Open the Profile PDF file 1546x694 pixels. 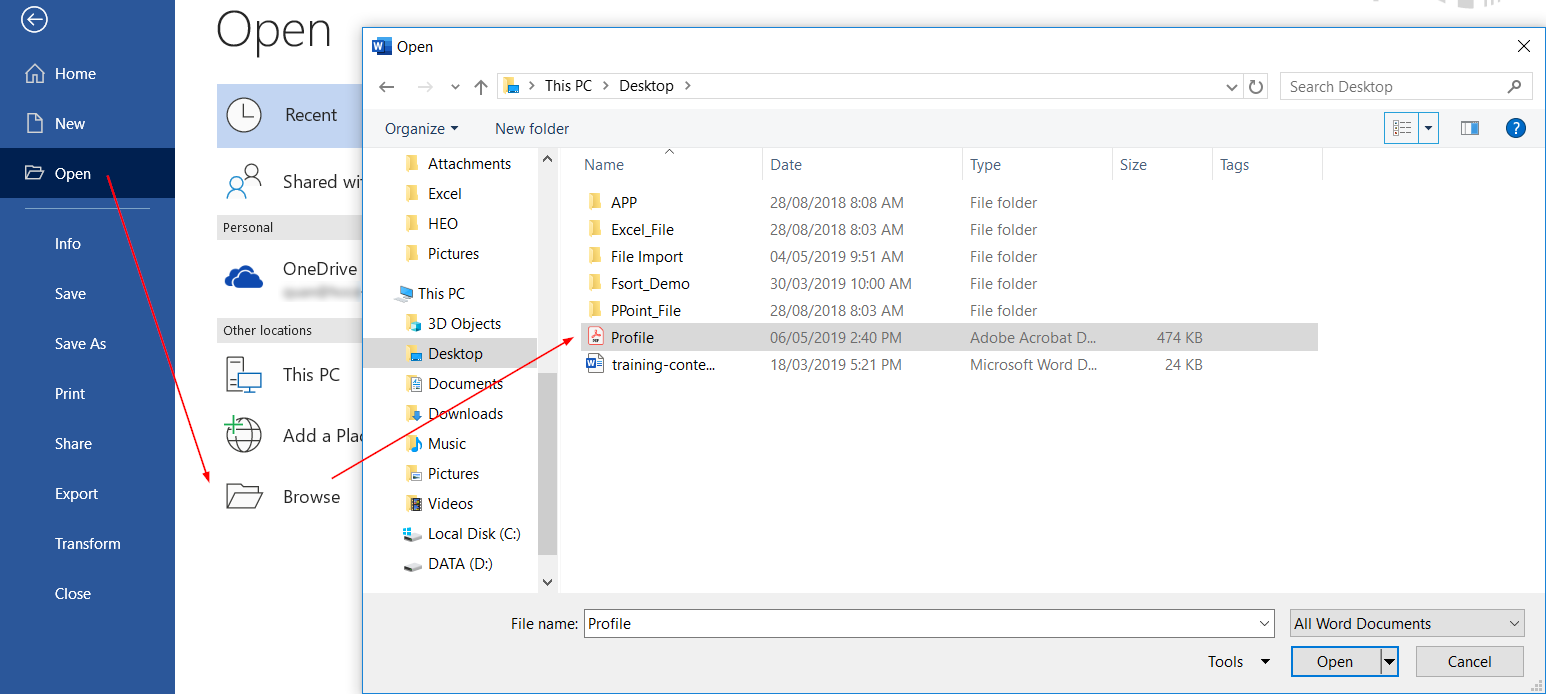pyautogui.click(x=631, y=337)
